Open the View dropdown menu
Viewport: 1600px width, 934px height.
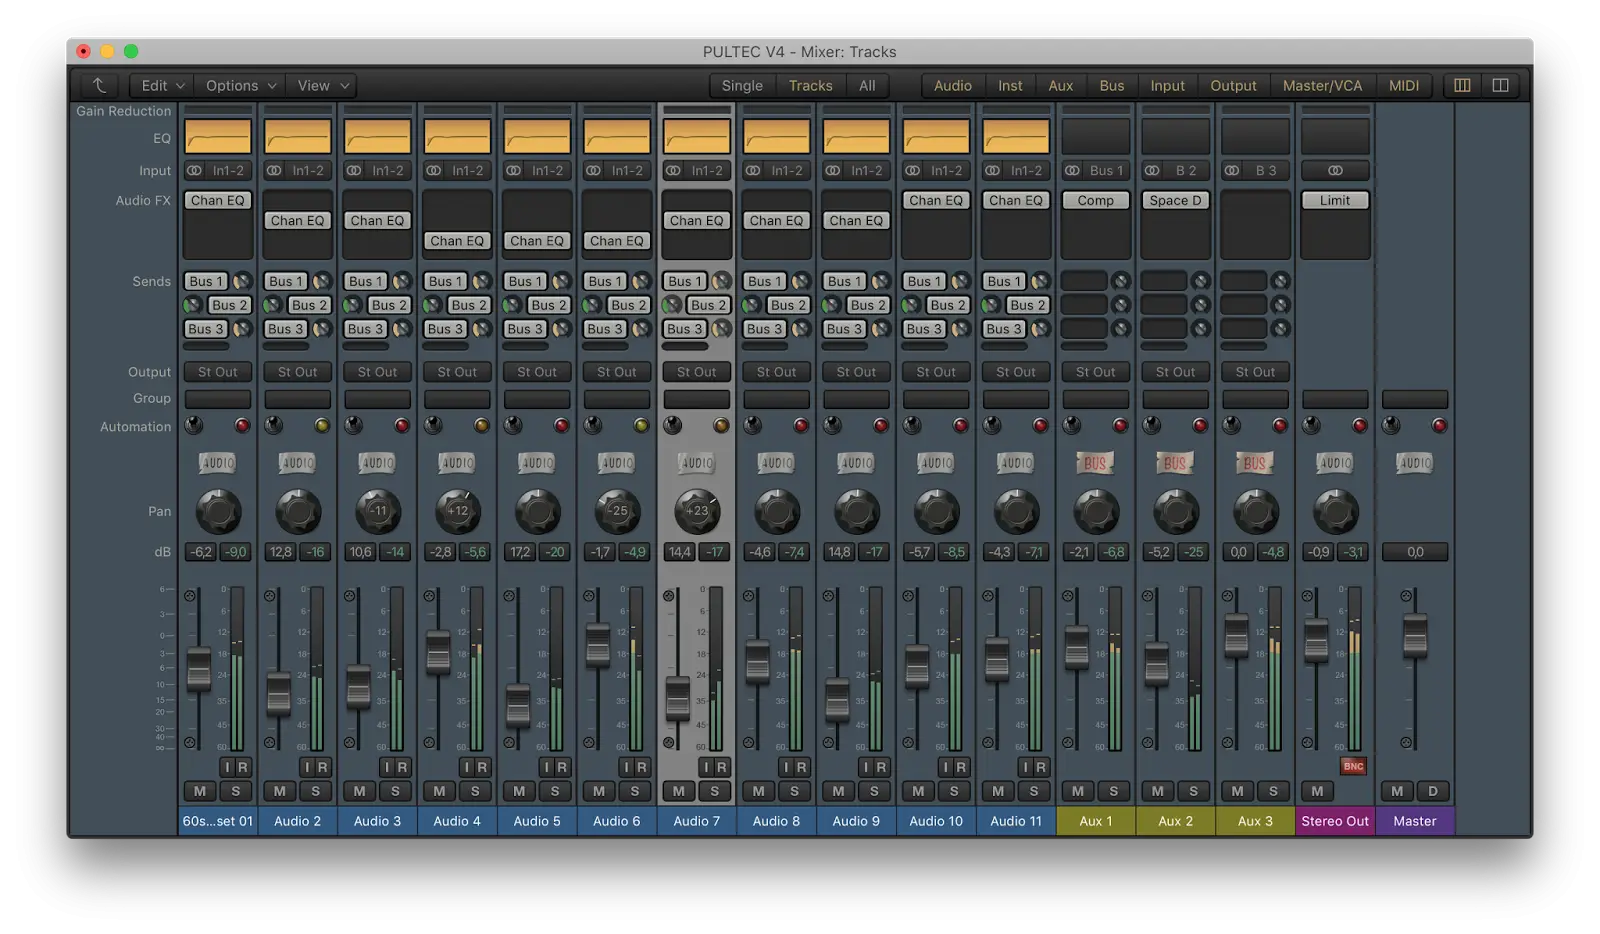322,85
